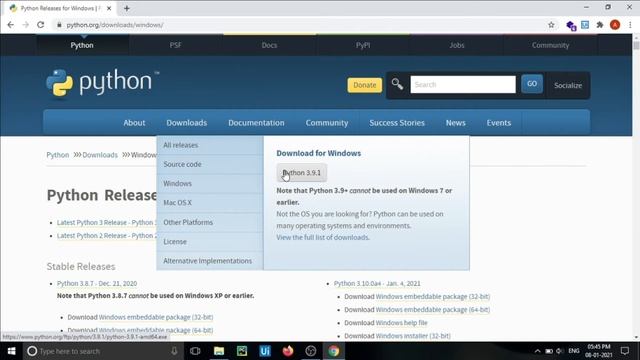Click the browser address bar
Screen dimensions: 640x360
[302, 25]
